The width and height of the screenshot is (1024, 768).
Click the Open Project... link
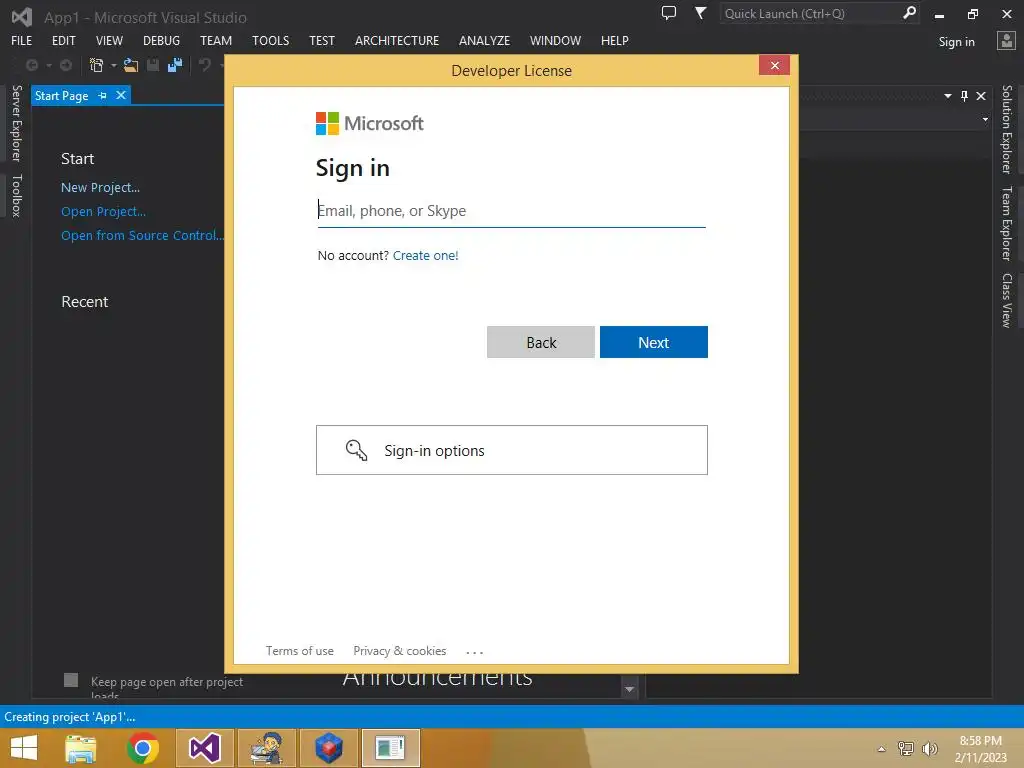(103, 212)
